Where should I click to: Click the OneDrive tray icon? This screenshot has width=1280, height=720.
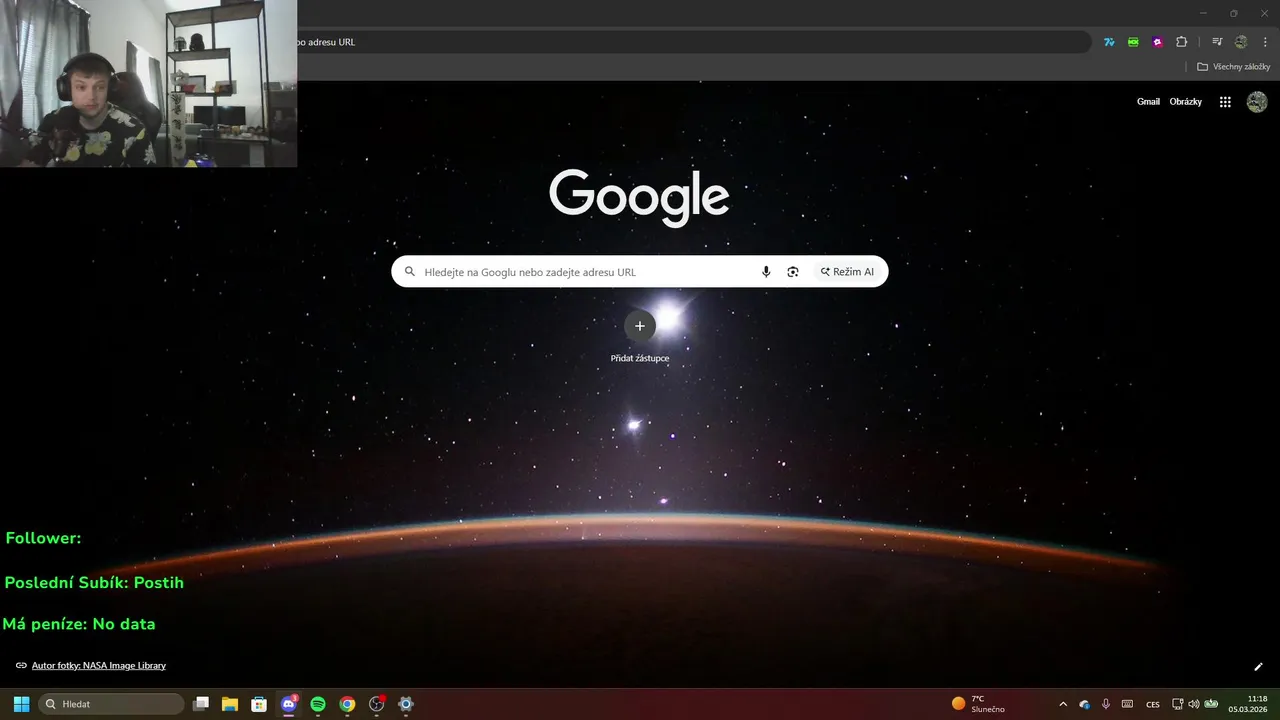click(x=1085, y=704)
